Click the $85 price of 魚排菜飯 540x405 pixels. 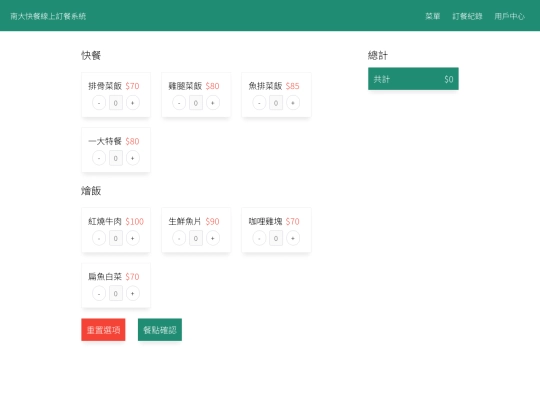point(293,86)
